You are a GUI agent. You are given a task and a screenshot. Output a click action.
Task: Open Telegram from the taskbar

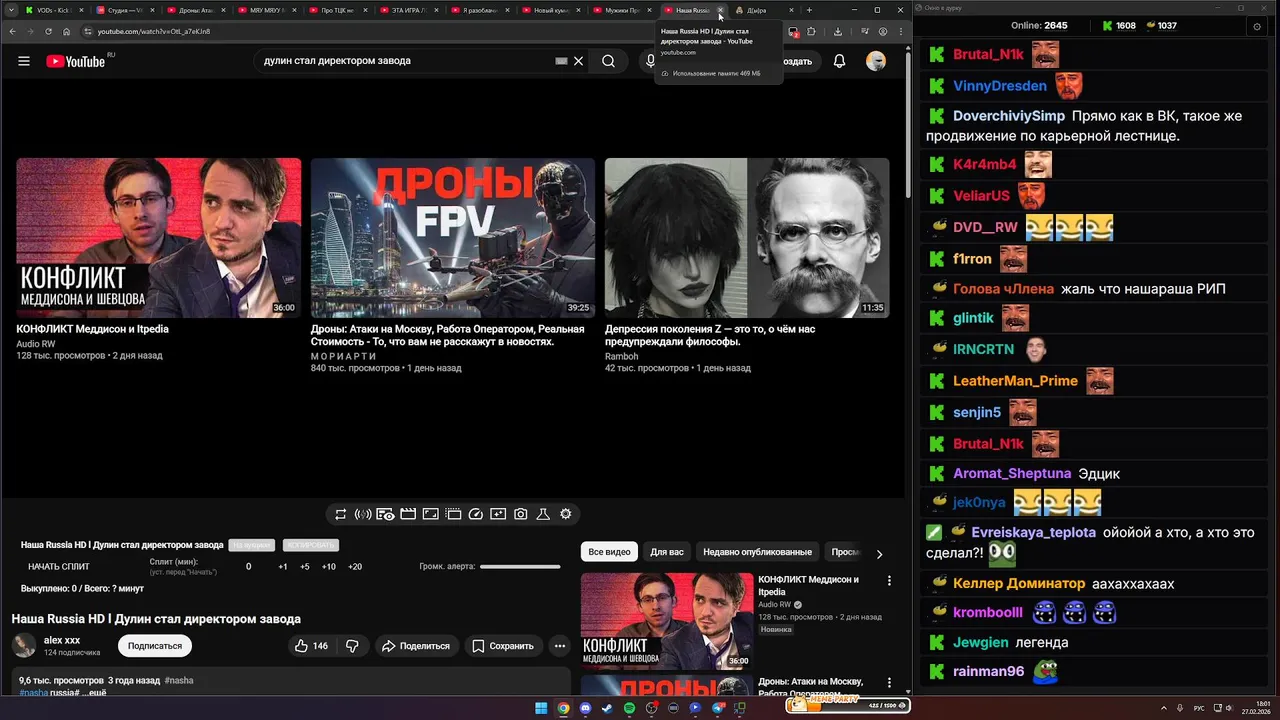click(717, 708)
